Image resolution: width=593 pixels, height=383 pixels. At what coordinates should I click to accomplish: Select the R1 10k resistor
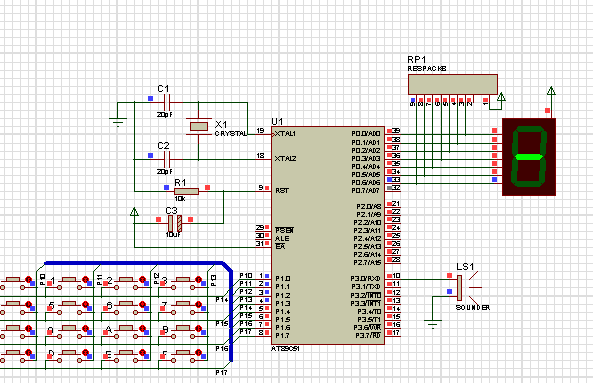pyautogui.click(x=186, y=191)
